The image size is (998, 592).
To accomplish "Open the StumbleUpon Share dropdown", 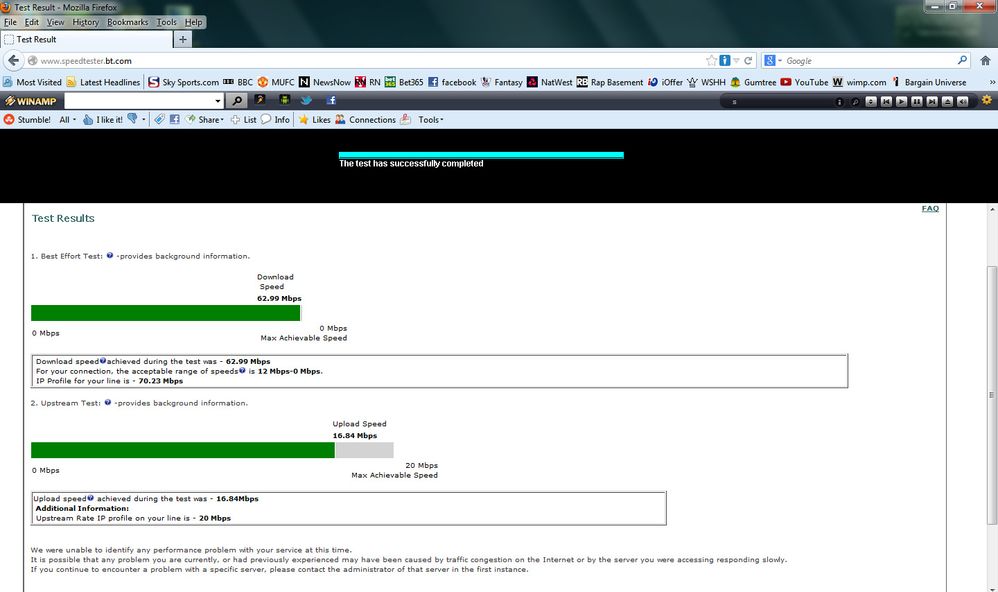I will (205, 119).
